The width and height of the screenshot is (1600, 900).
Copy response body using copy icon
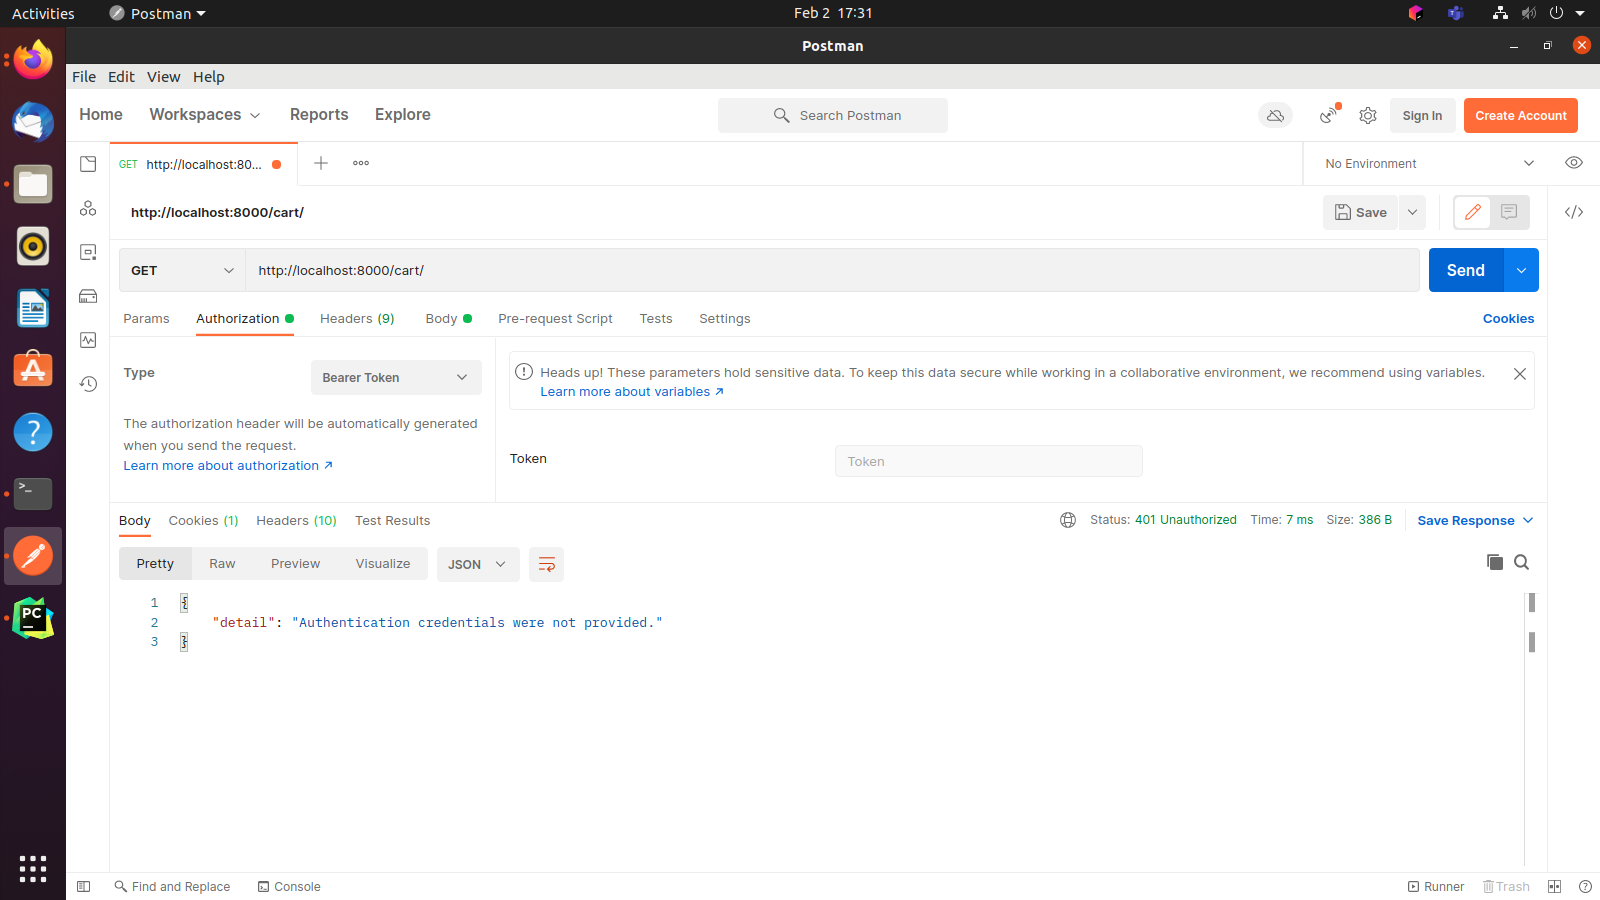[1494, 562]
